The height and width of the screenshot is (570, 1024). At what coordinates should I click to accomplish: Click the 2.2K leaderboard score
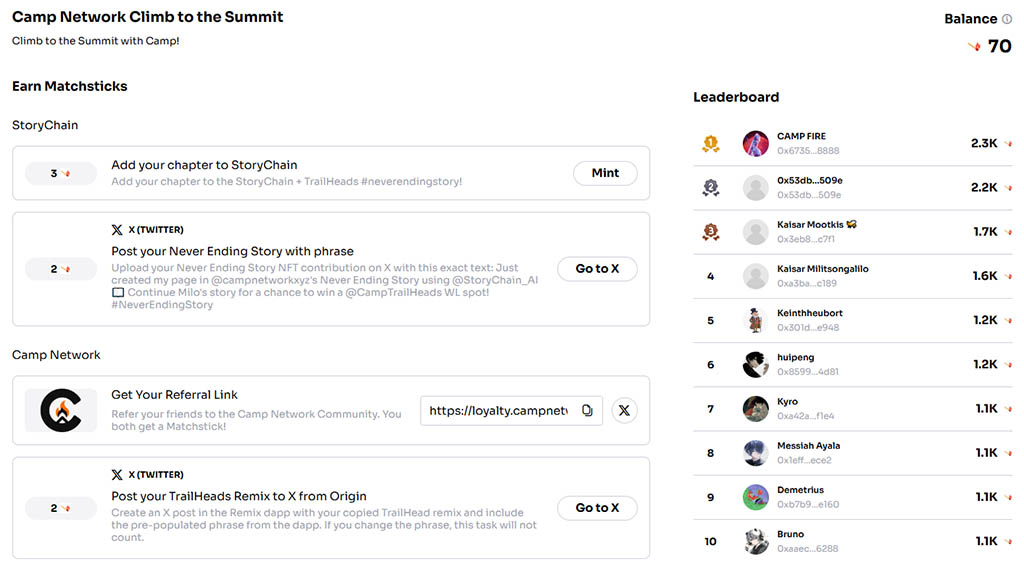(x=984, y=187)
